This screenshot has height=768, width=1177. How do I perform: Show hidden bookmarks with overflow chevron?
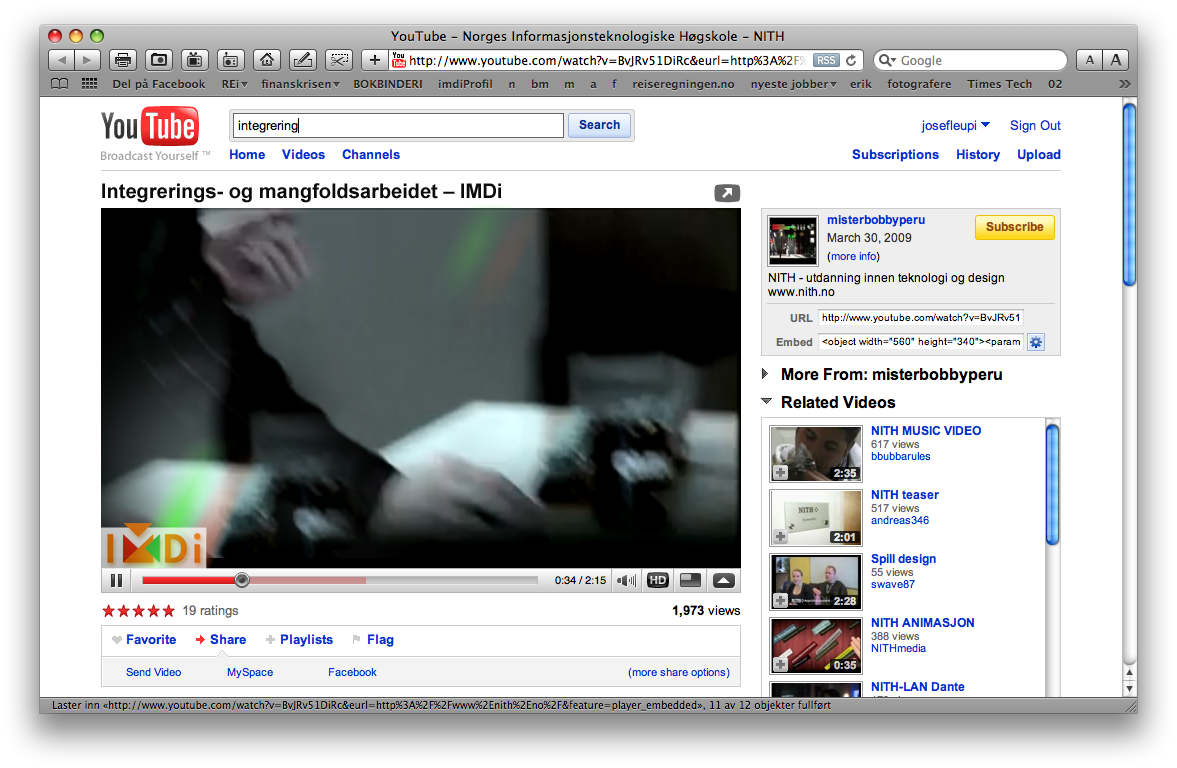(1124, 84)
